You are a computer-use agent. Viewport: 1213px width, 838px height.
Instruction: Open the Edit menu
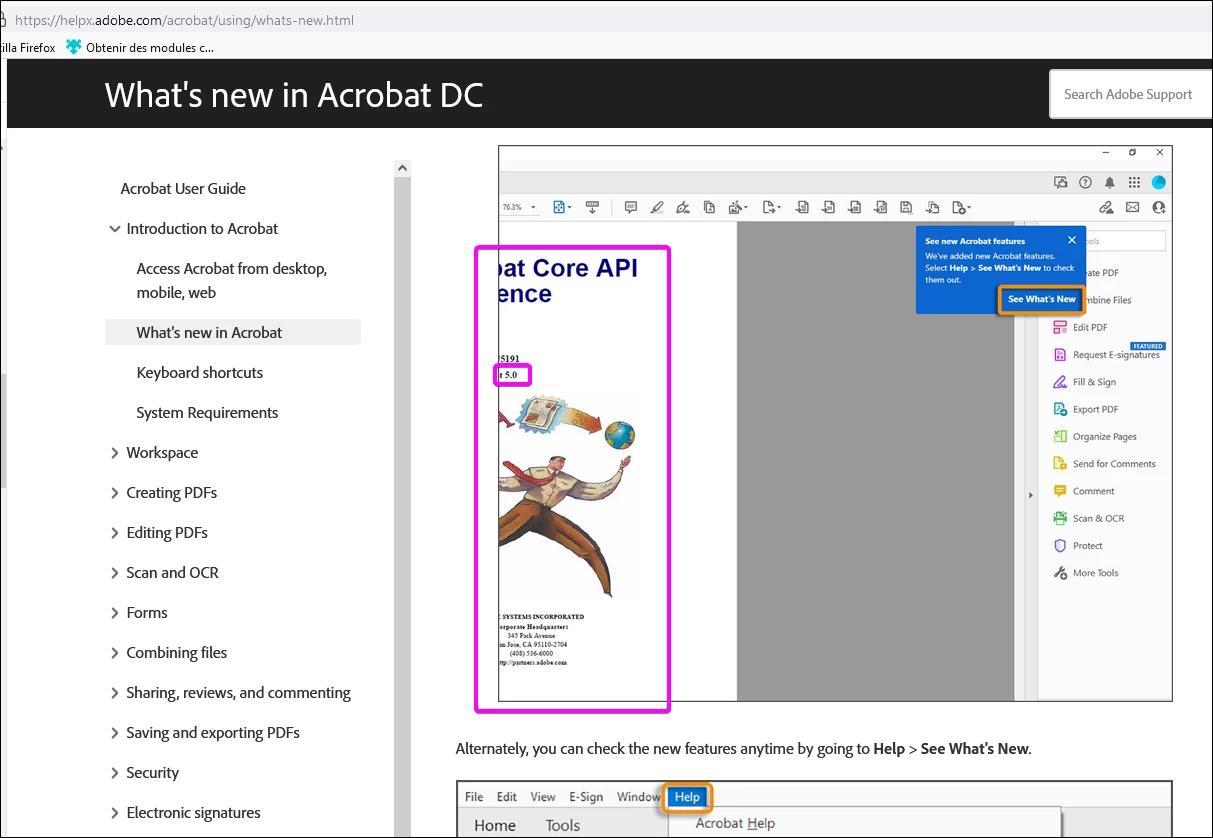[x=507, y=797]
